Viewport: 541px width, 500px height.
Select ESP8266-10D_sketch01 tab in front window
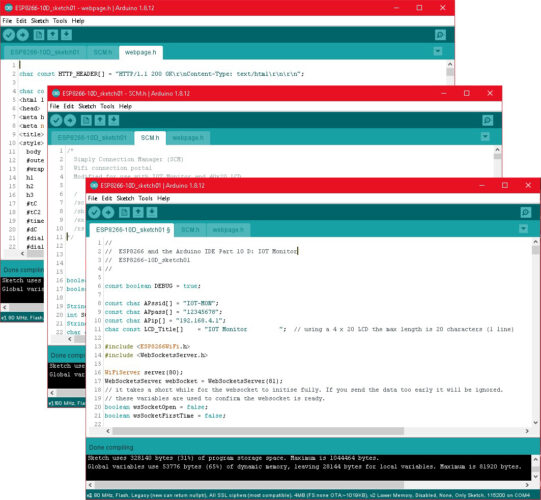point(132,230)
